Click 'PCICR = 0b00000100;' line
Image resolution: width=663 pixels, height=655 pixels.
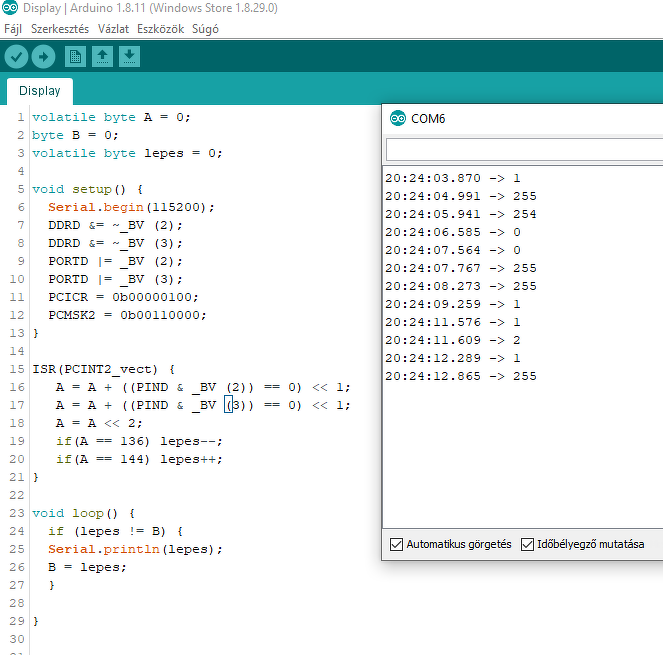[123, 297]
